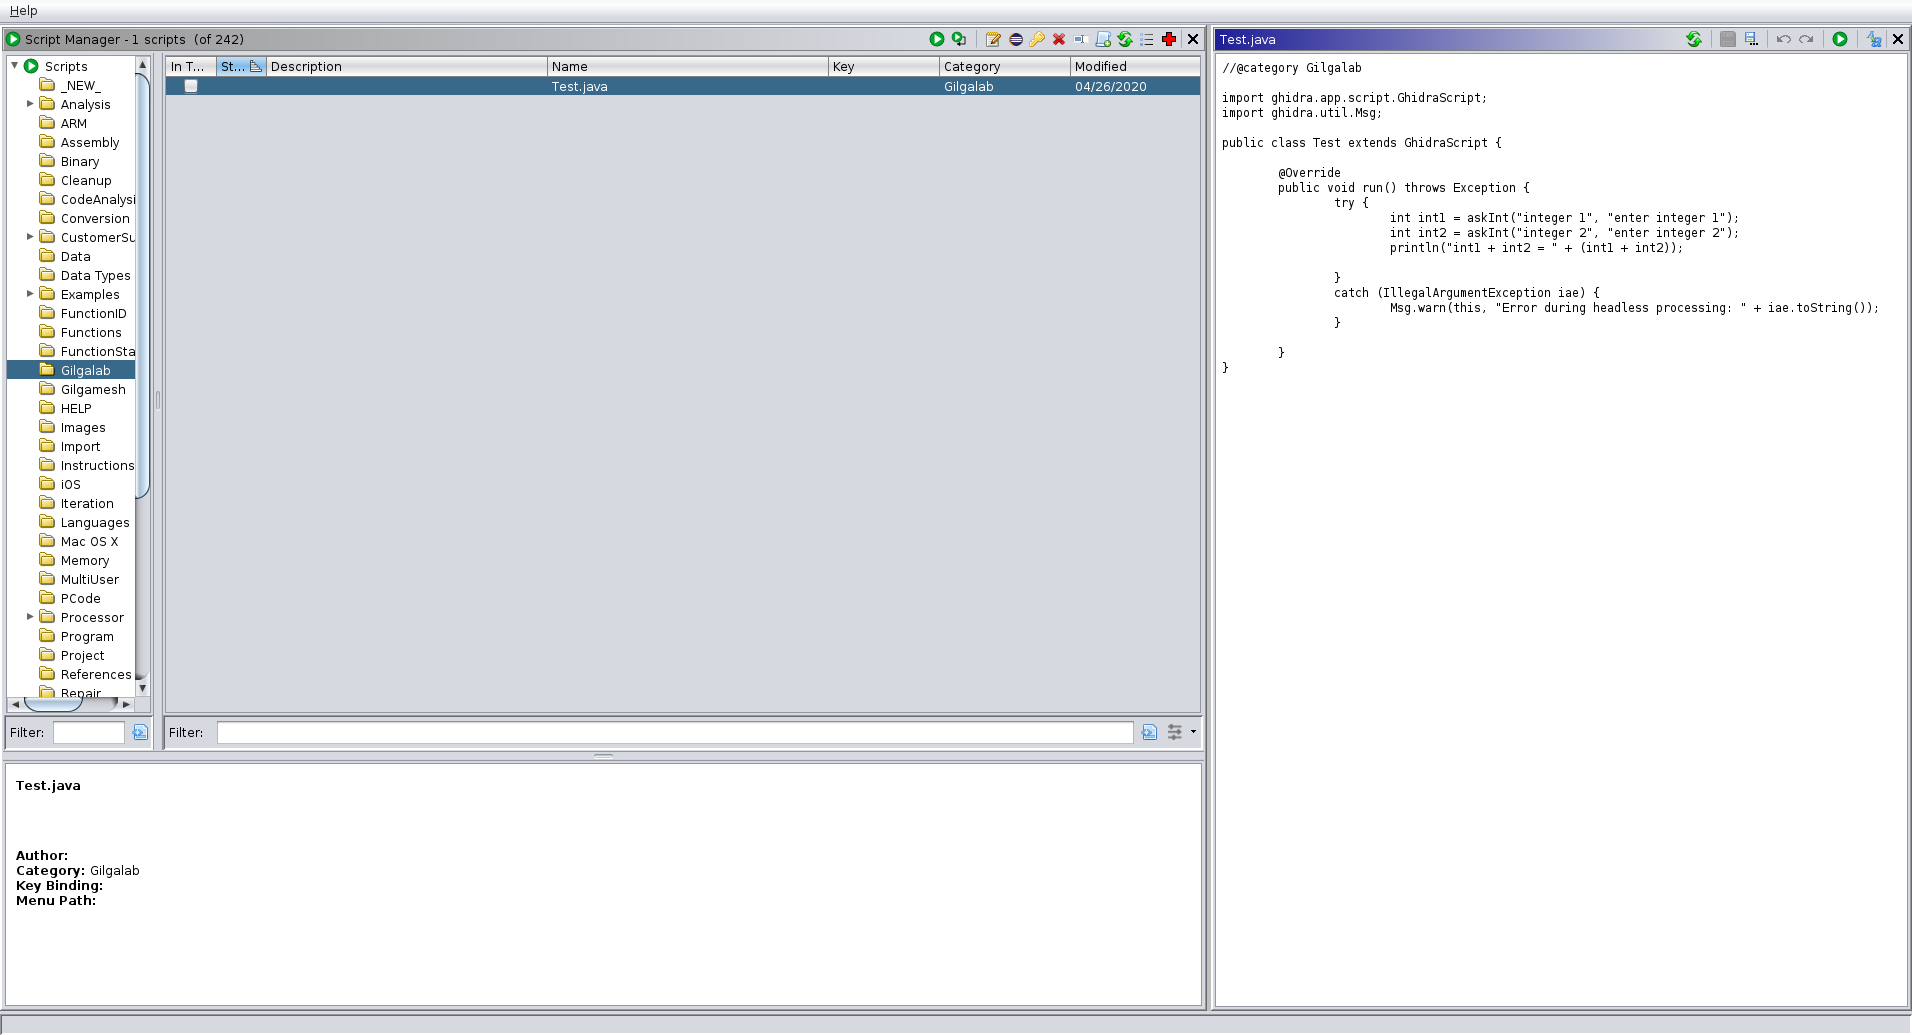Open Help with the red cross icon

click(1169, 39)
